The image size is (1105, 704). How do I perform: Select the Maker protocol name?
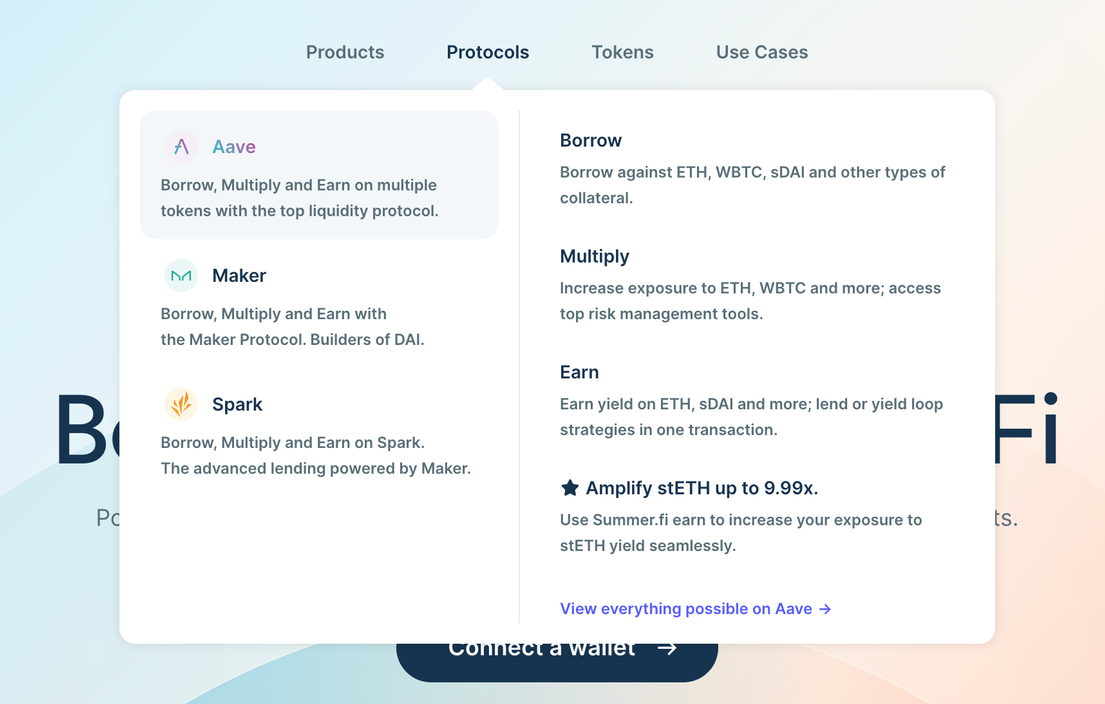(239, 276)
